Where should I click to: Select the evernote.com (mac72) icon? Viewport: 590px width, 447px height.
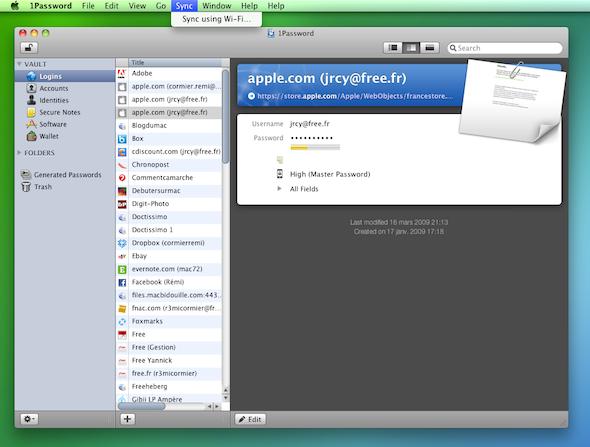click(122, 269)
